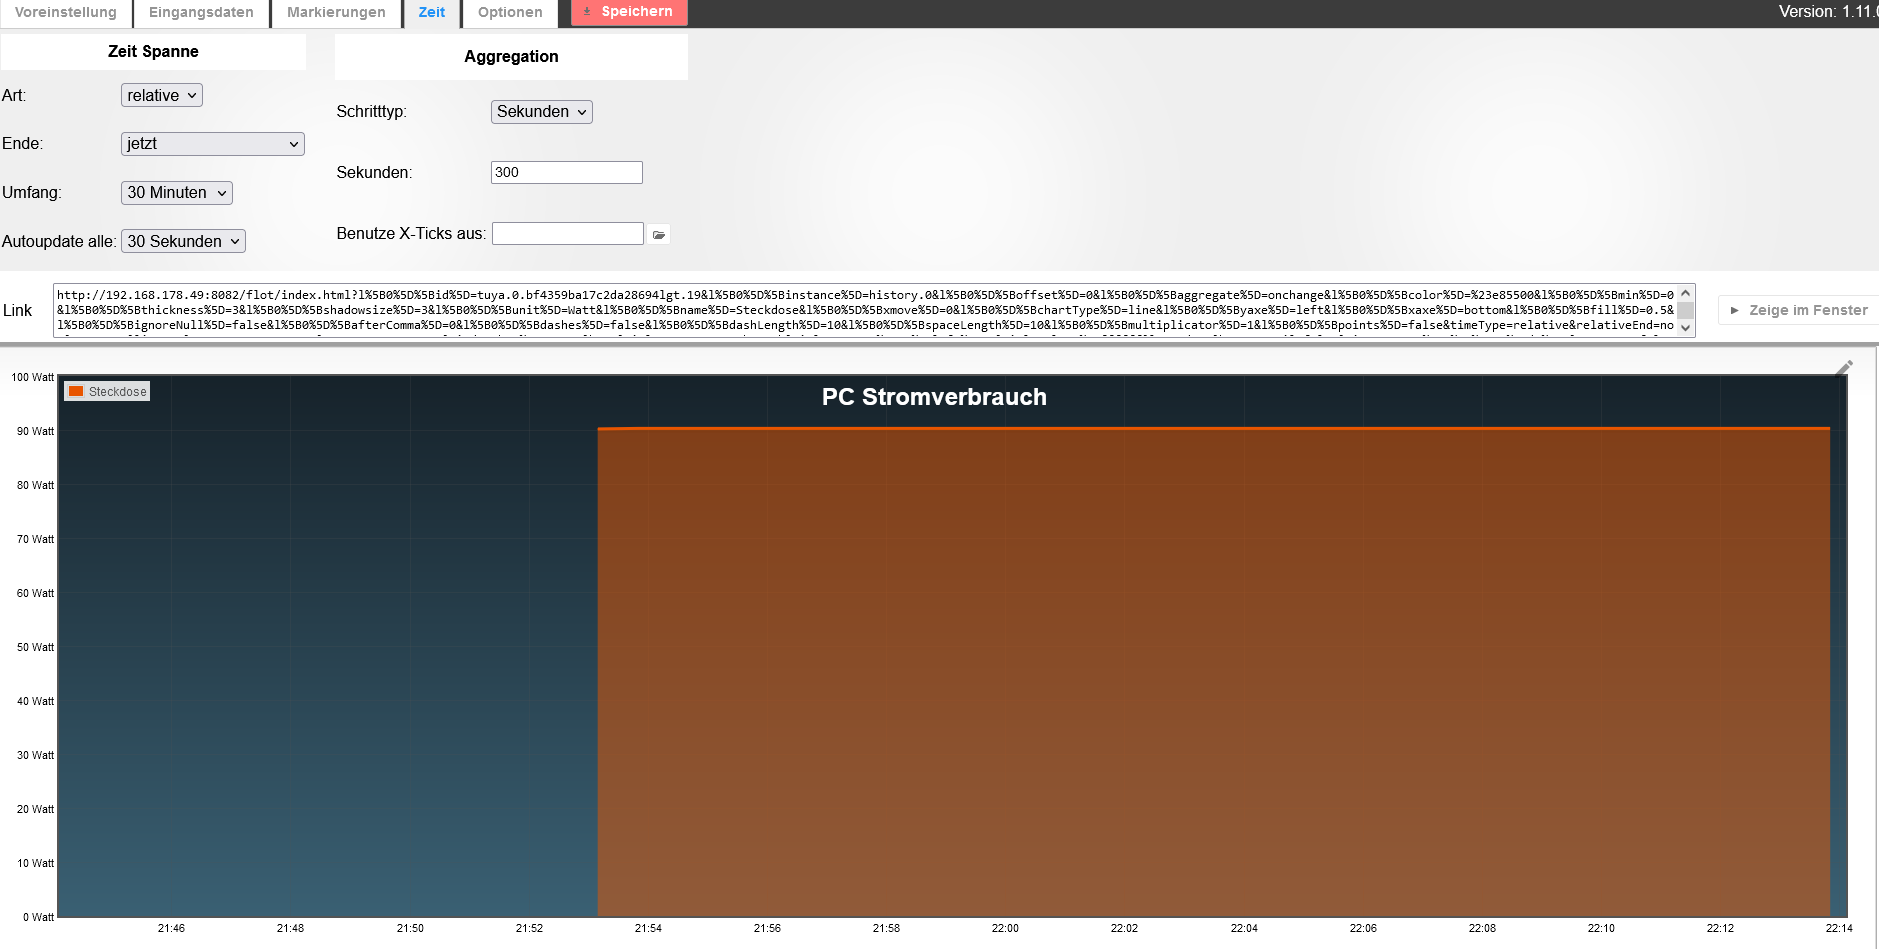Click the Steckdose legend color swatch

click(76, 391)
